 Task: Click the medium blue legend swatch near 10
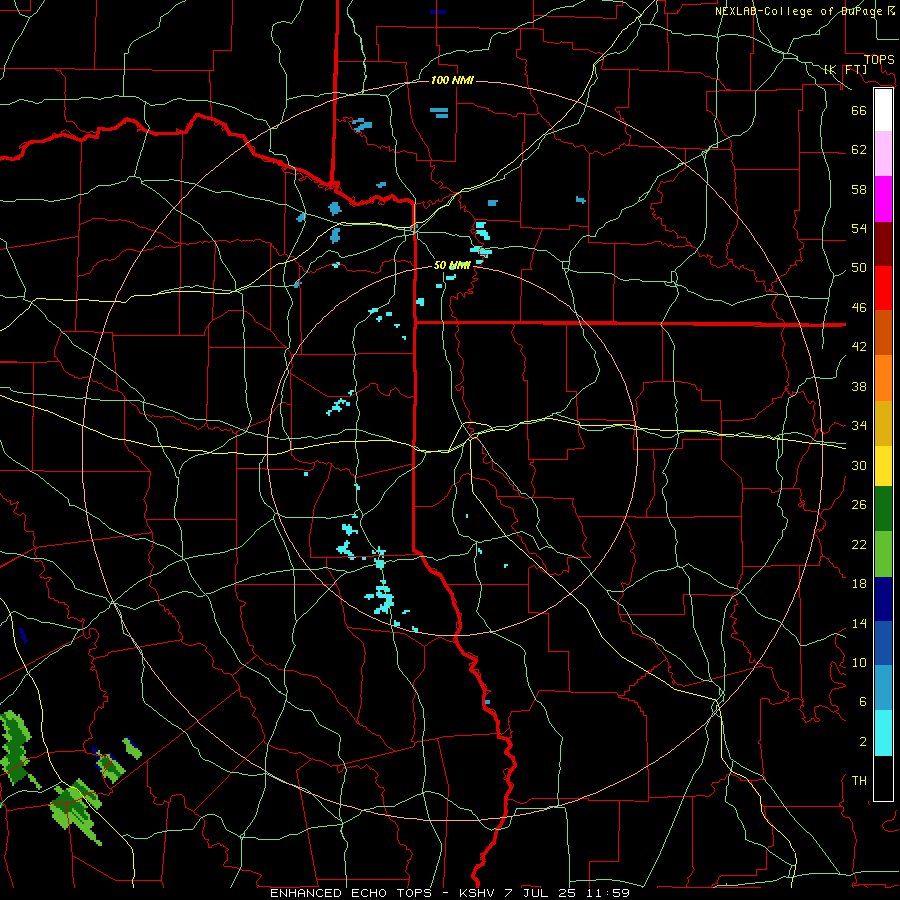point(883,643)
